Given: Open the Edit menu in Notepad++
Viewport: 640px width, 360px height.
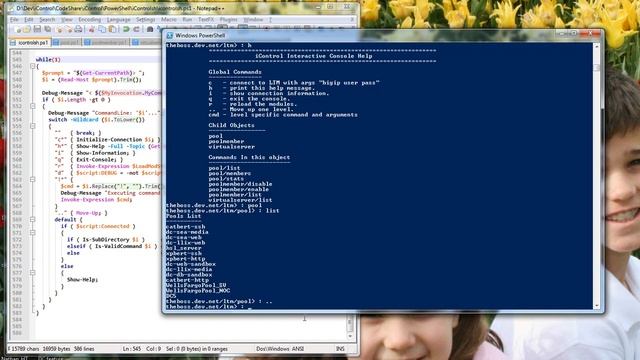Looking at the screenshot, I should 29,19.
